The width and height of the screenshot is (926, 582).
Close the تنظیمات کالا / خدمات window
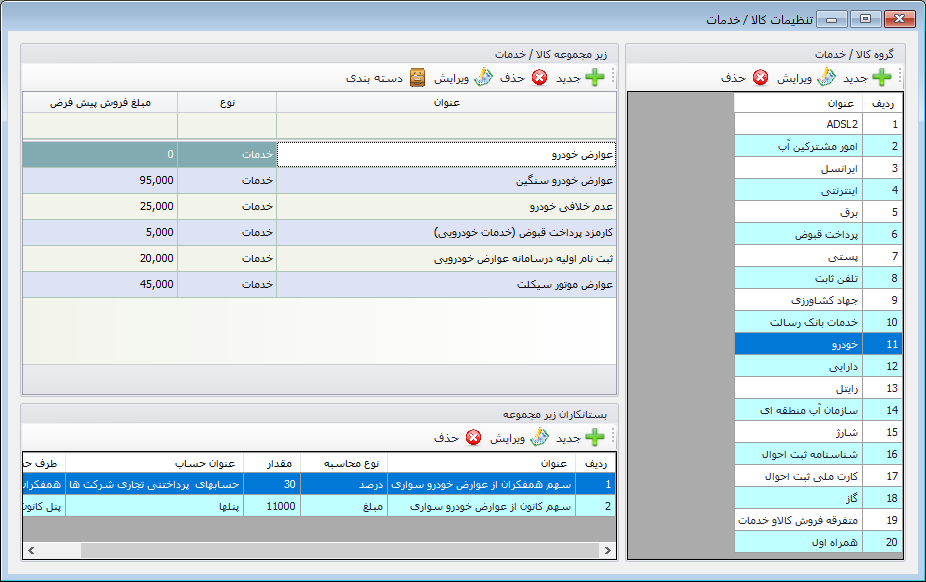(899, 19)
